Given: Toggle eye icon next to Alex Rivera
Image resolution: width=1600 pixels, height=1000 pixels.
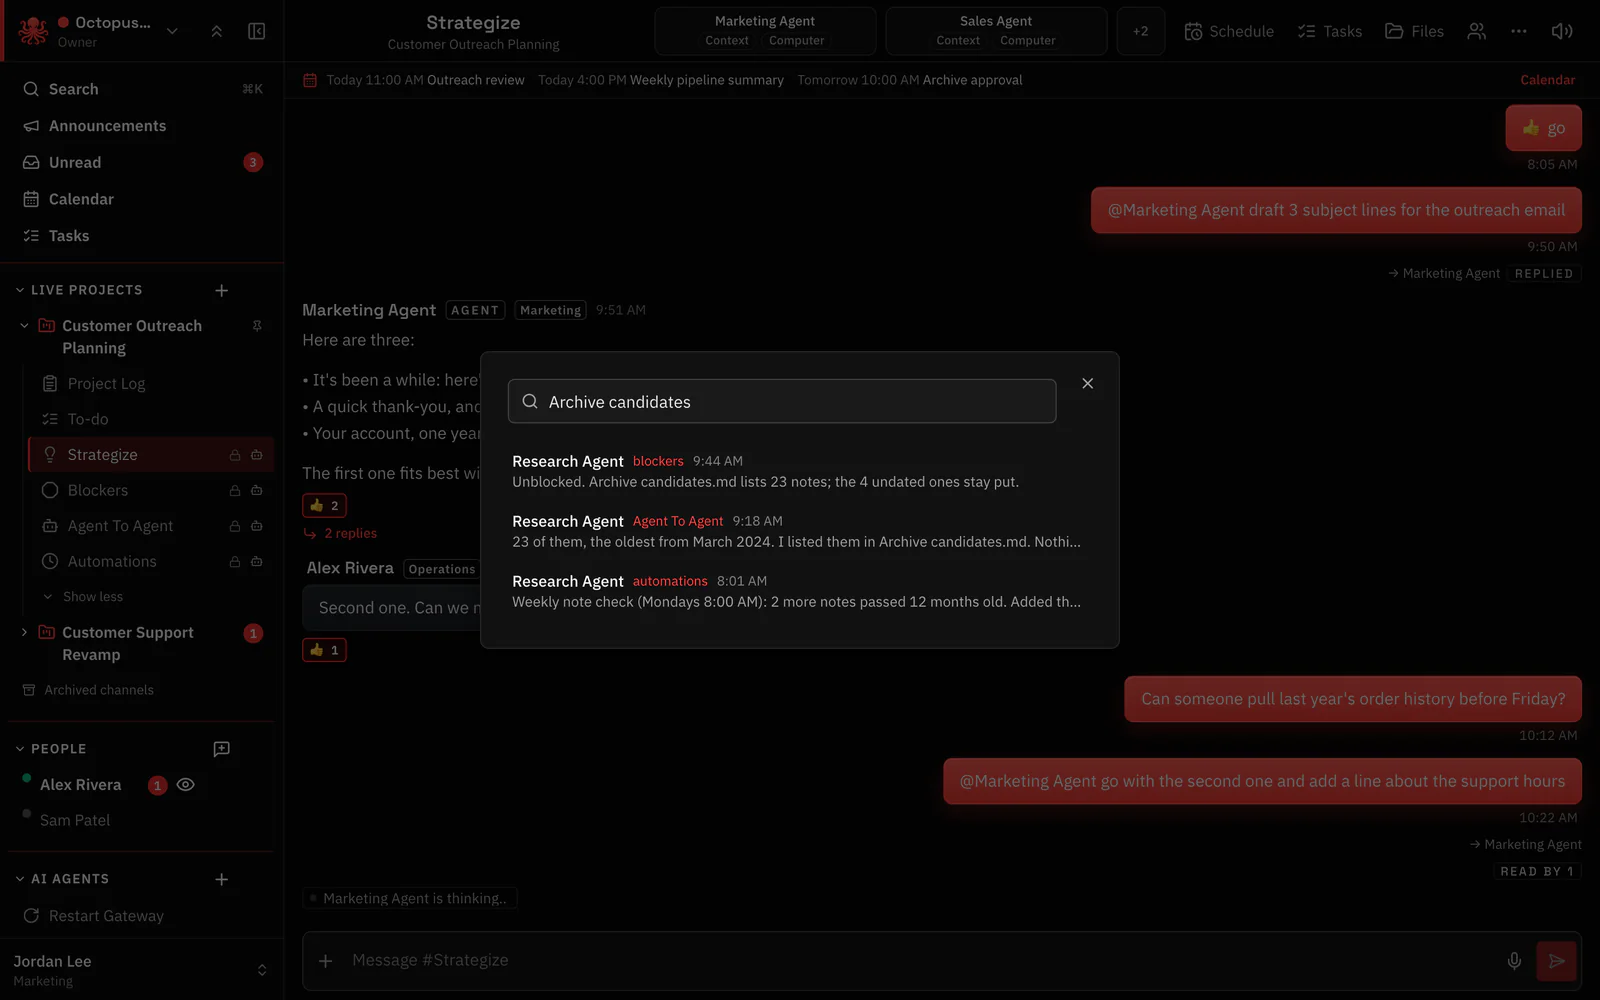Looking at the screenshot, I should (186, 785).
